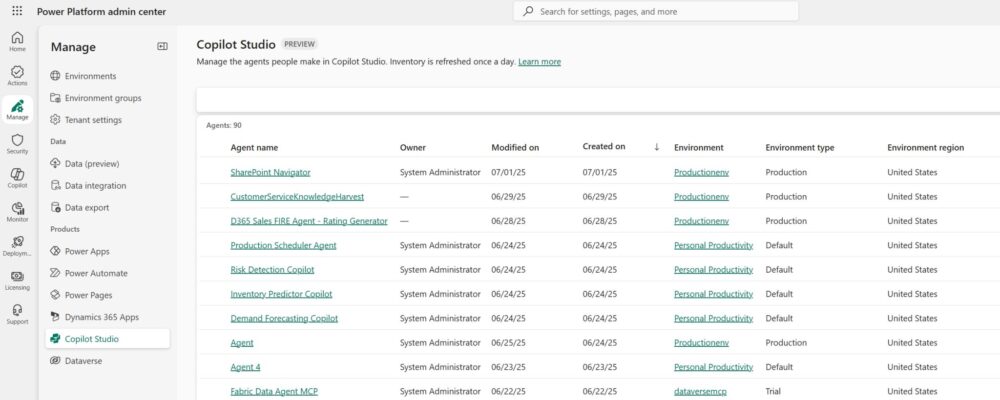Open Monitor in the left rail
Screen dimensions: 1000x400
tap(17, 212)
